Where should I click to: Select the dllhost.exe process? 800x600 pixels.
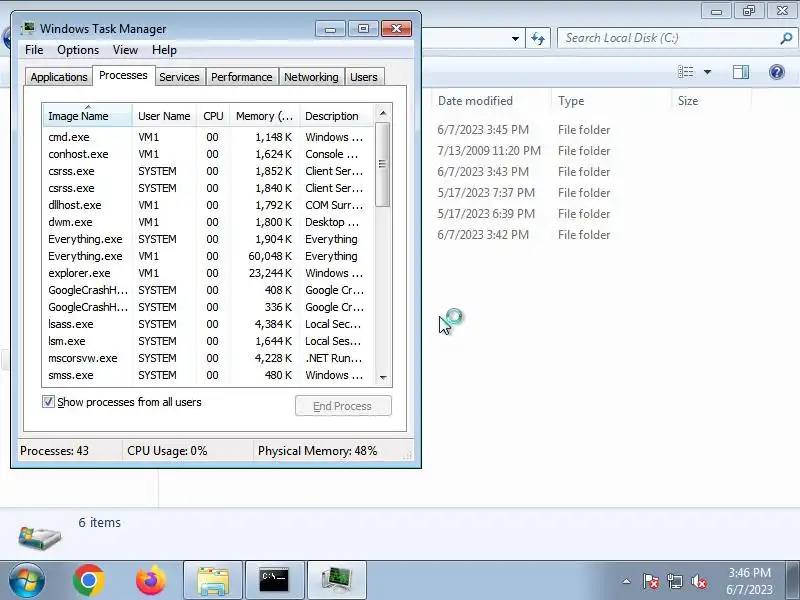tap(209, 205)
